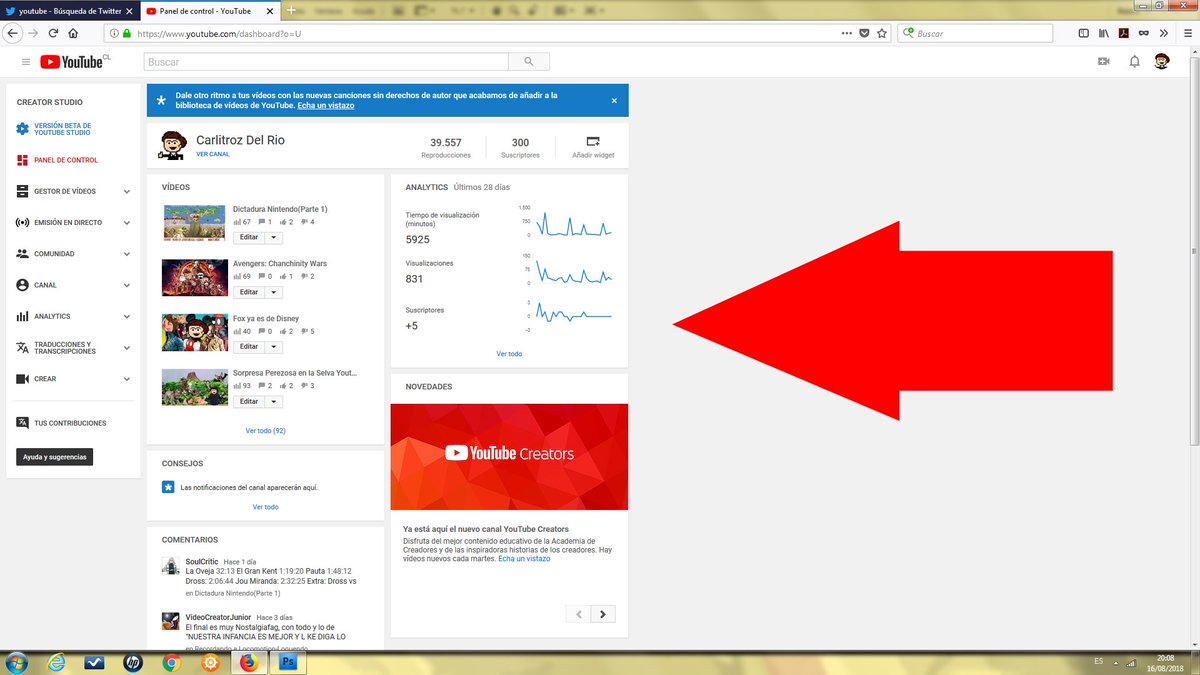Image resolution: width=1200 pixels, height=675 pixels.
Task: Click the Firefox back button
Action: coord(12,33)
